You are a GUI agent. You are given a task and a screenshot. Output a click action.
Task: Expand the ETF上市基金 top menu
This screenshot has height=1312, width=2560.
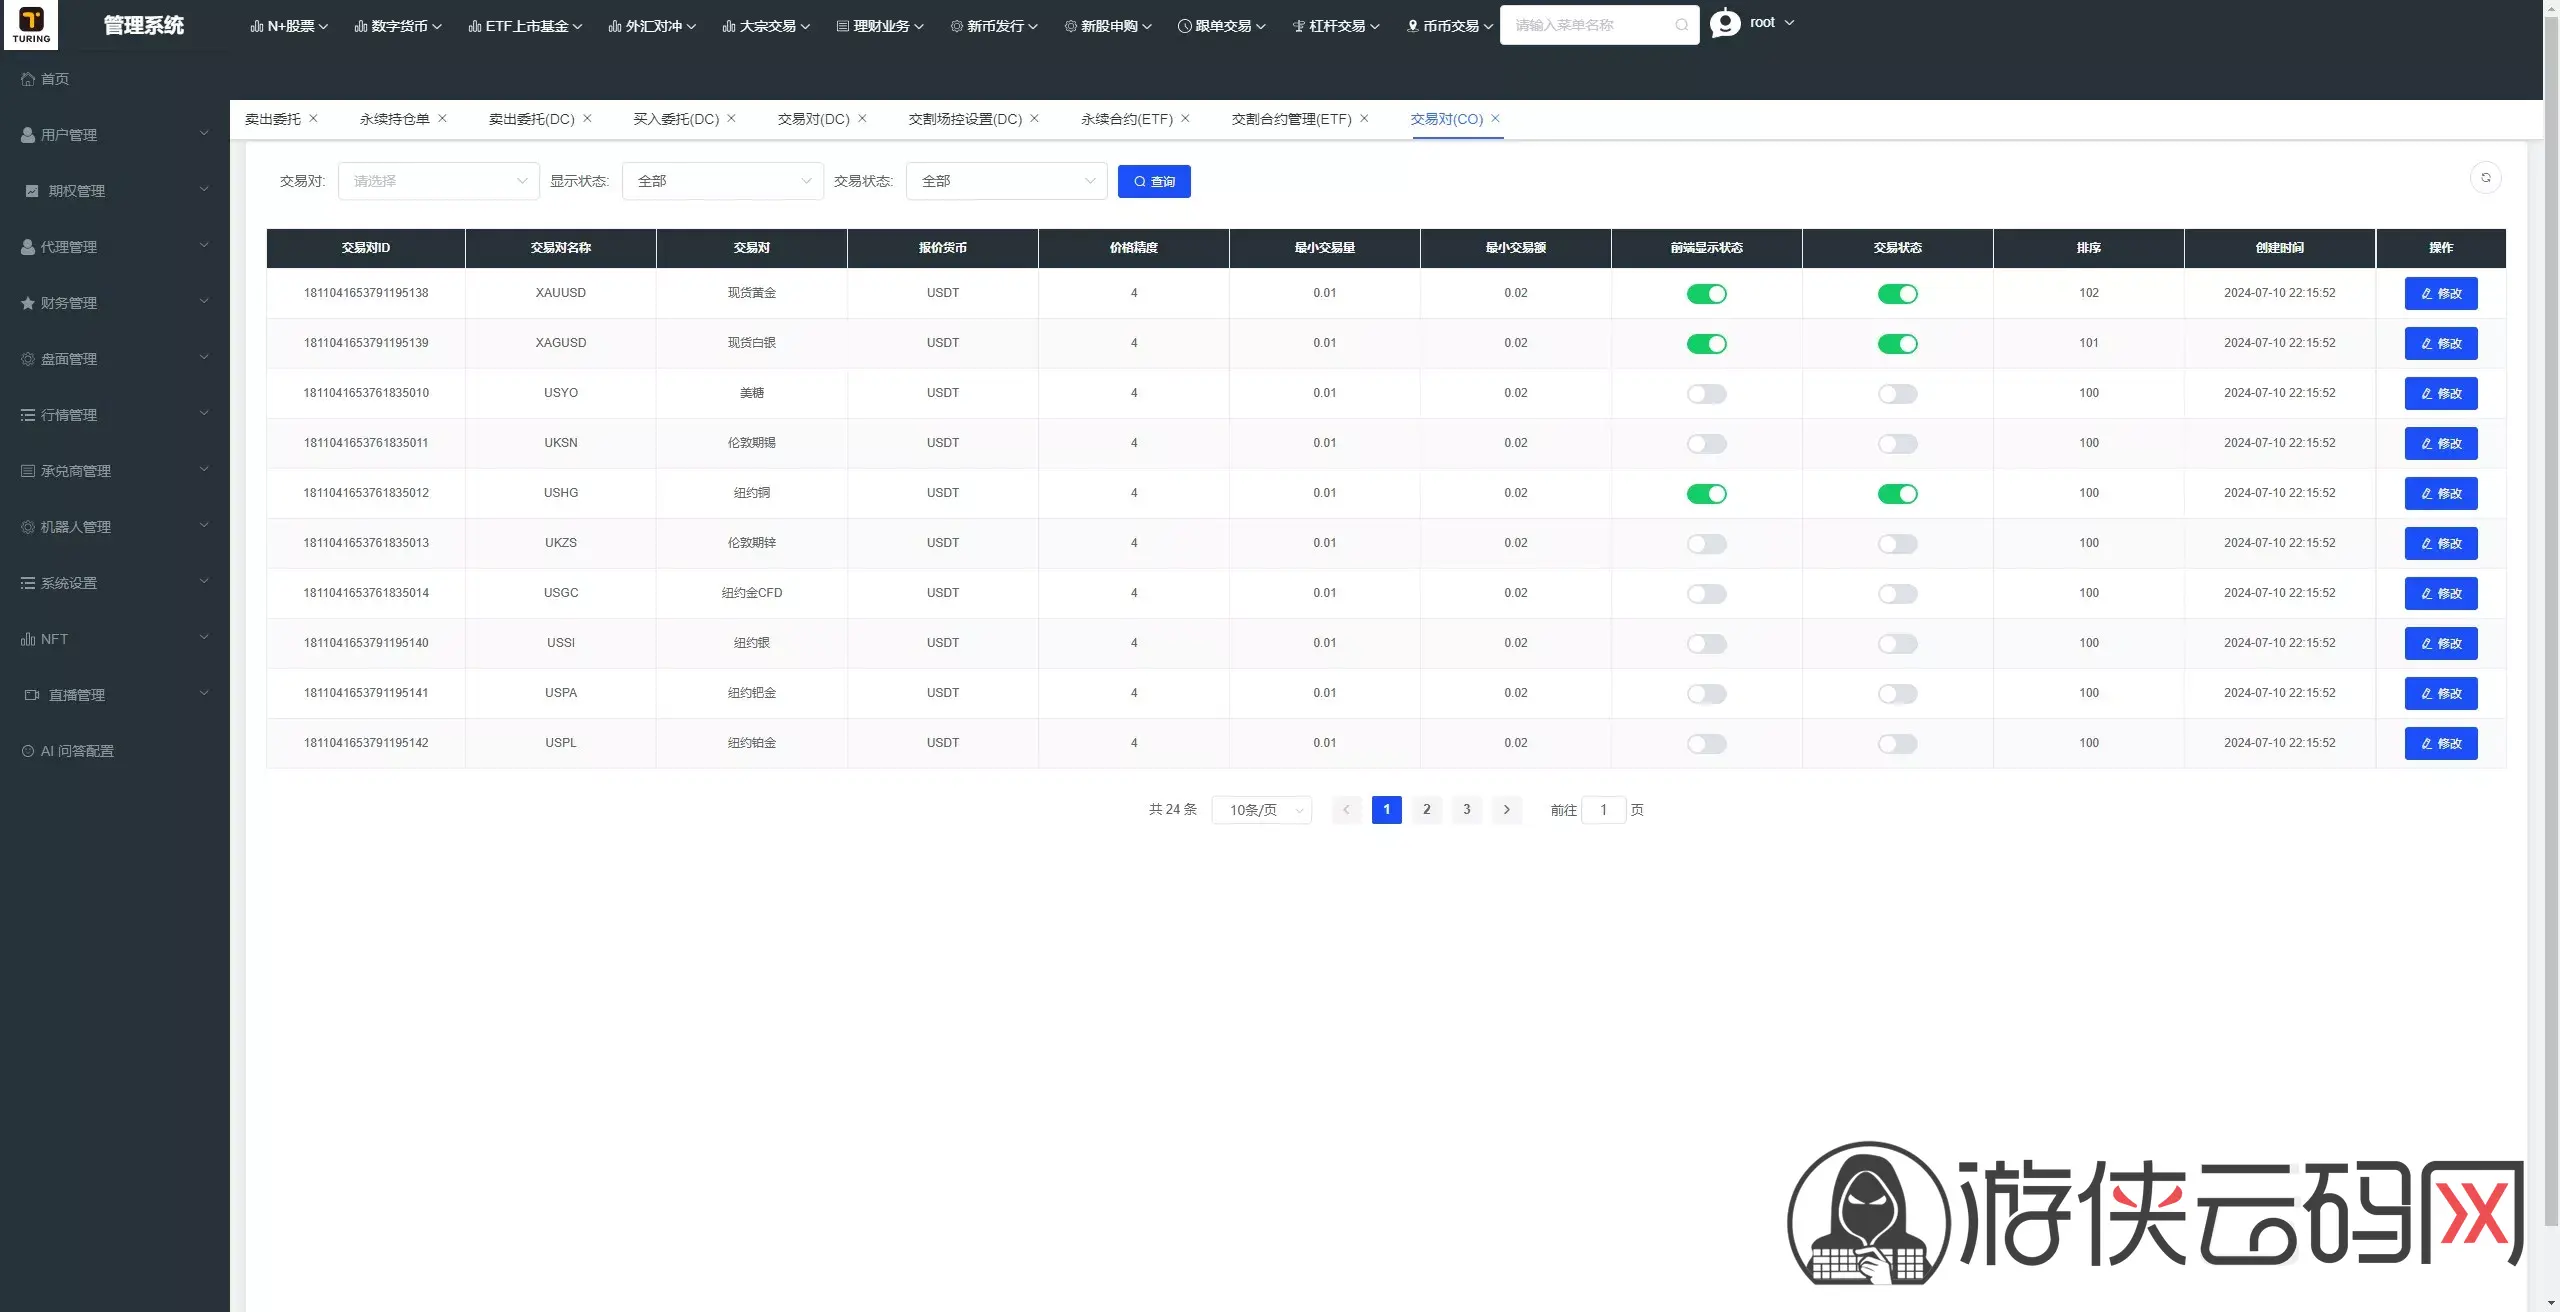click(x=525, y=26)
